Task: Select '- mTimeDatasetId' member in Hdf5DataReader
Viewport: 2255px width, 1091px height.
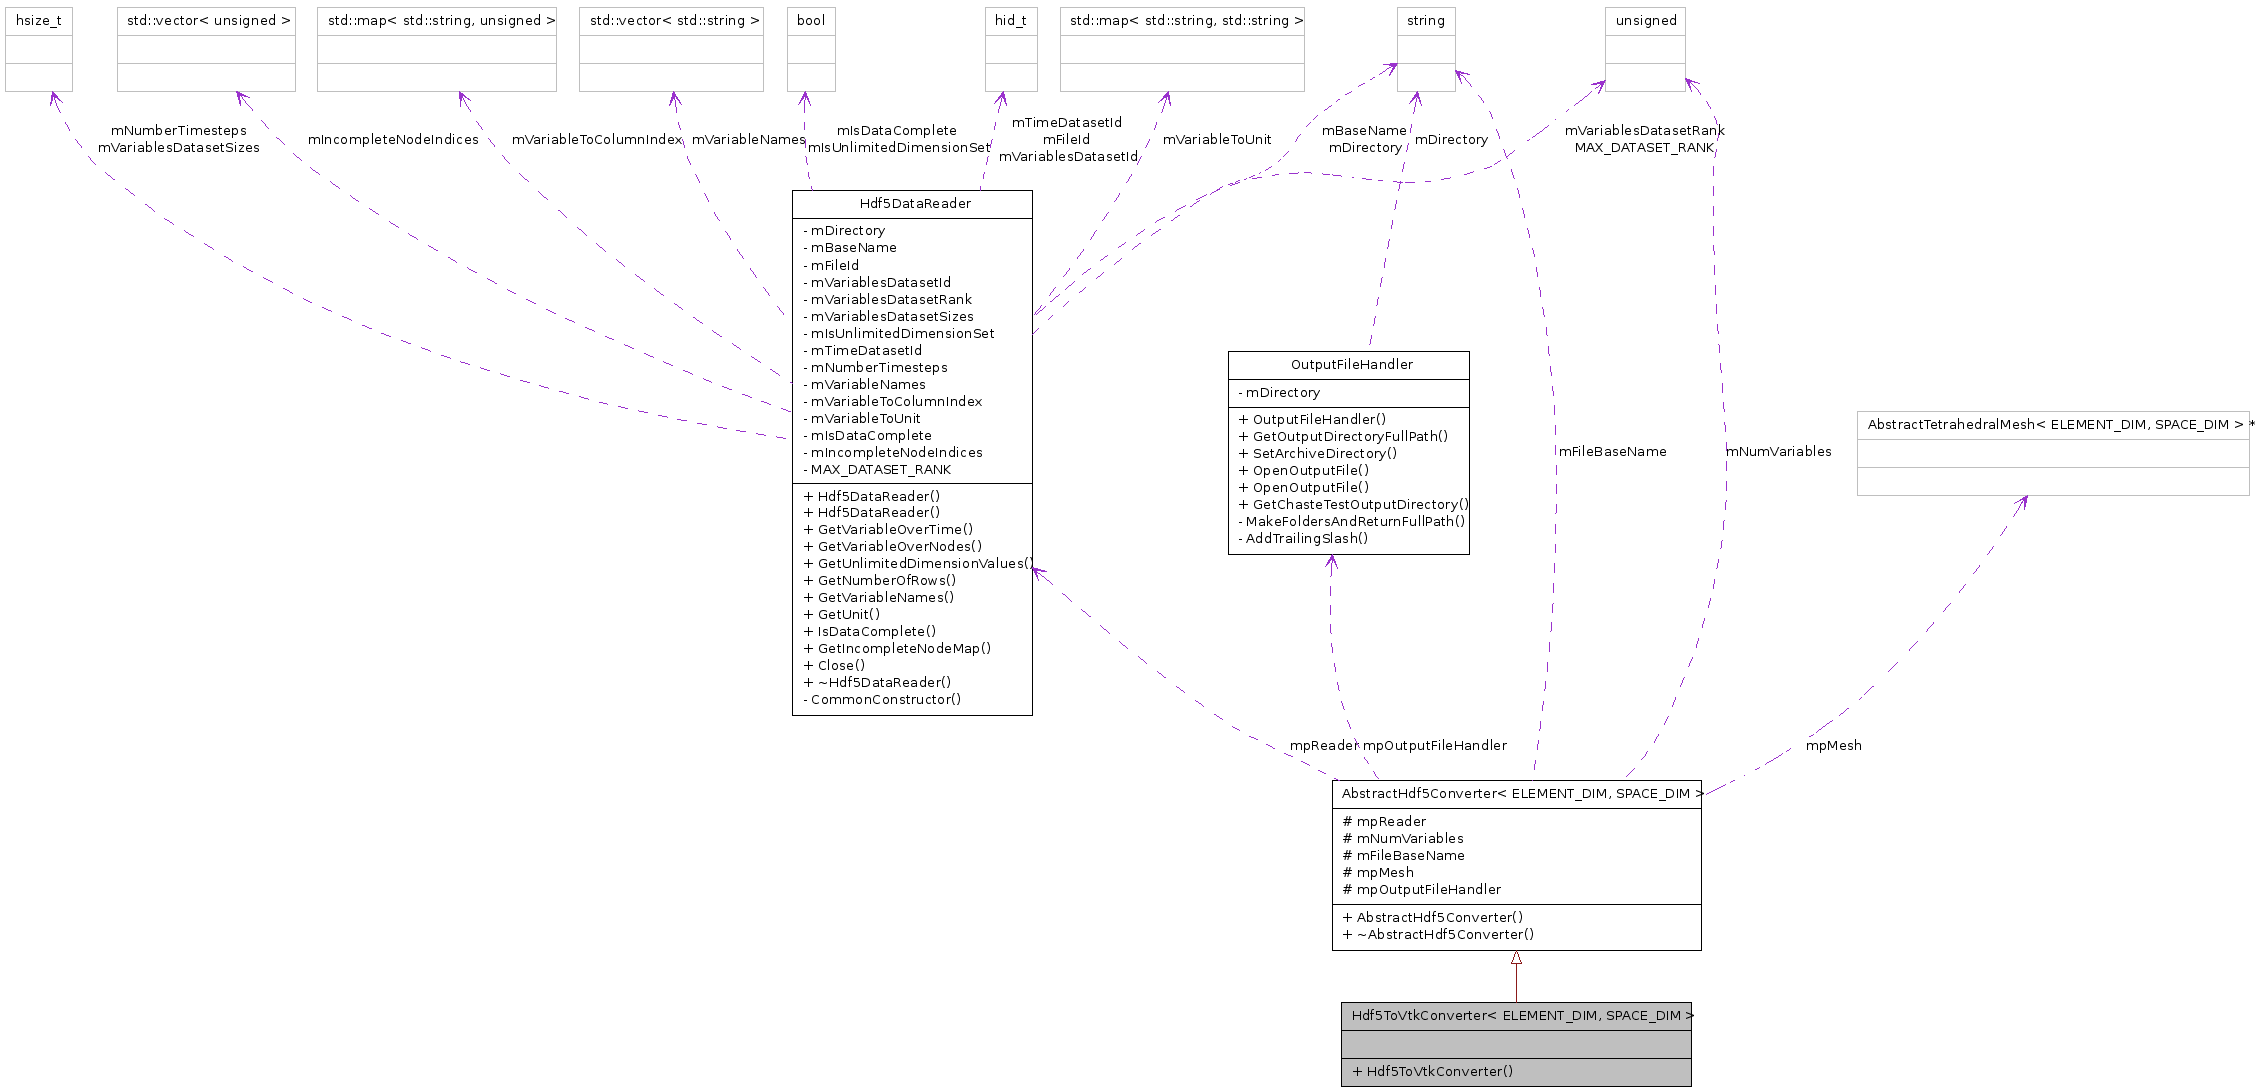Action: [x=863, y=351]
